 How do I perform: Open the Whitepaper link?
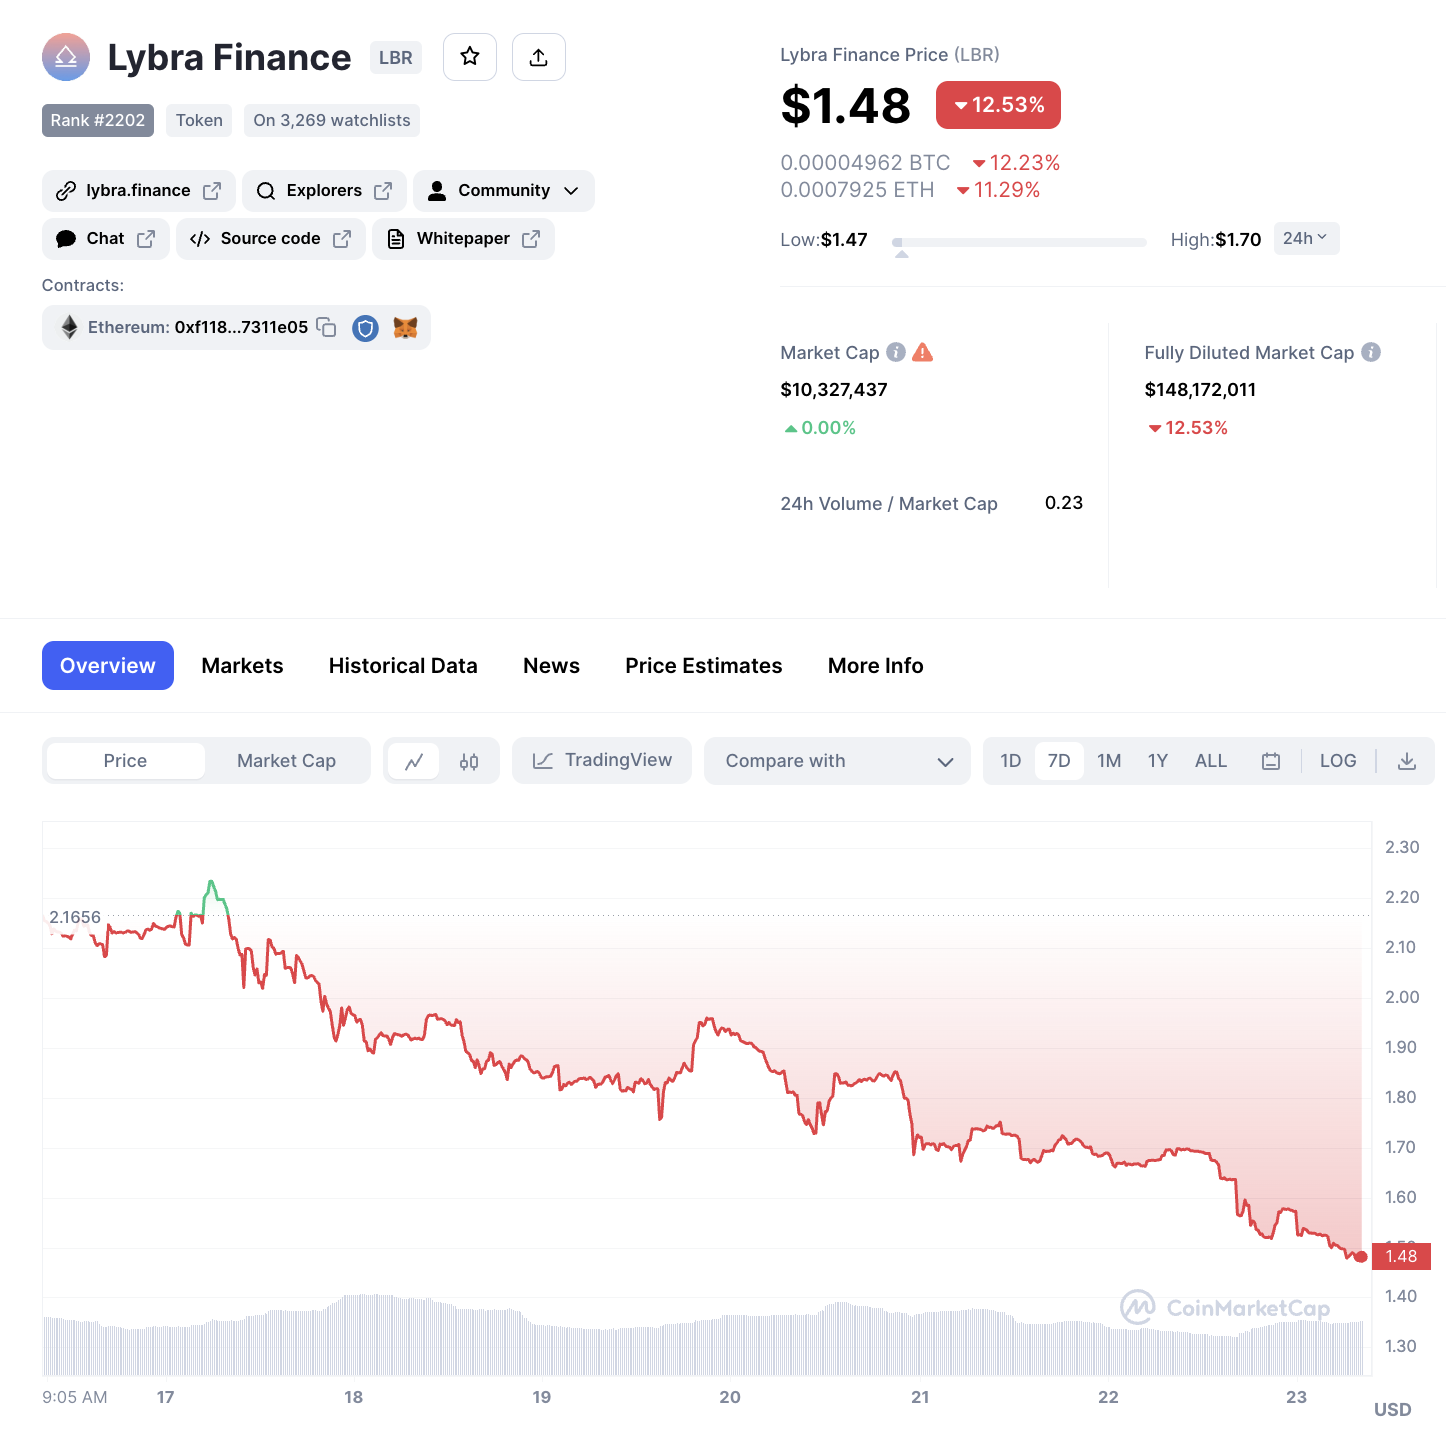[462, 238]
